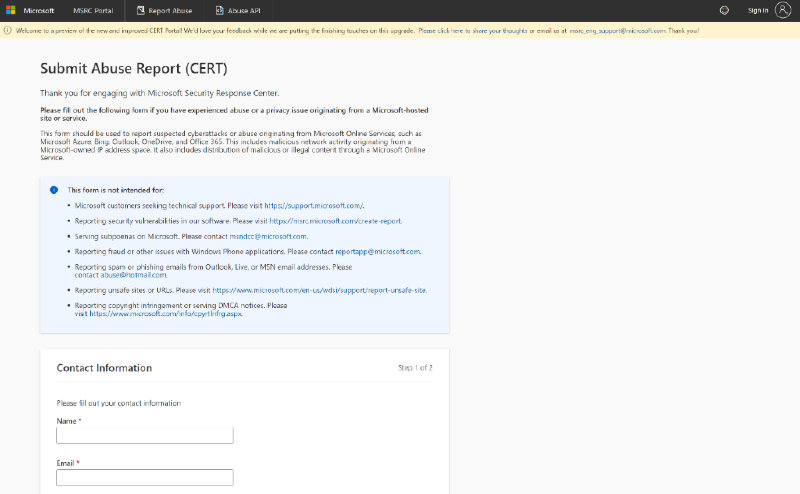The height and width of the screenshot is (494, 800).
Task: Click abuse@hotmail.com email link
Action: pos(133,275)
